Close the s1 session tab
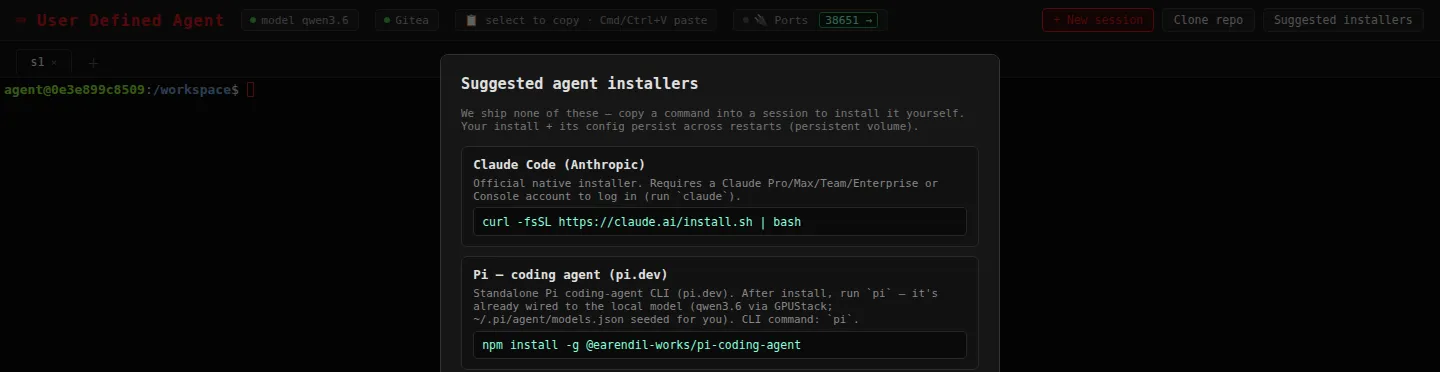Image resolution: width=1440 pixels, height=372 pixels. pyautogui.click(x=54, y=62)
